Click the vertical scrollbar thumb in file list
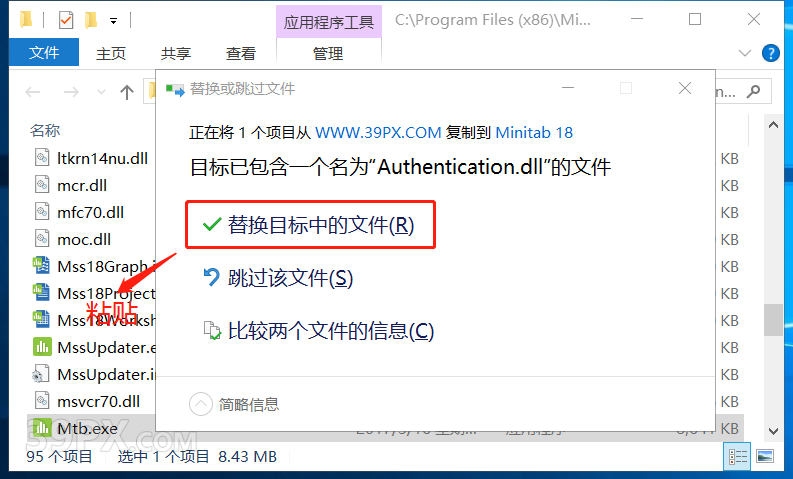The width and height of the screenshot is (793, 479). pyautogui.click(x=773, y=320)
